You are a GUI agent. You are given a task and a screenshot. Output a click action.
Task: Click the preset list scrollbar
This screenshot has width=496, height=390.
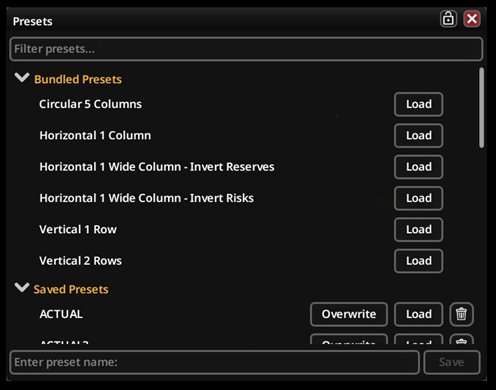coord(481,108)
